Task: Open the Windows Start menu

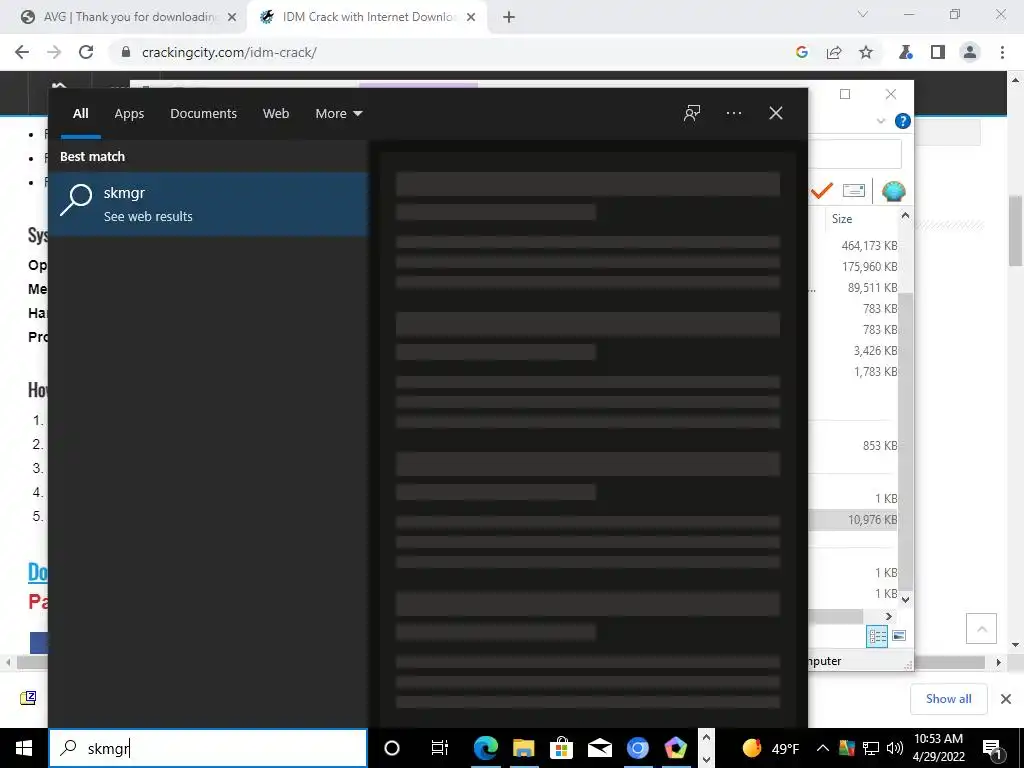Action: click(24, 748)
